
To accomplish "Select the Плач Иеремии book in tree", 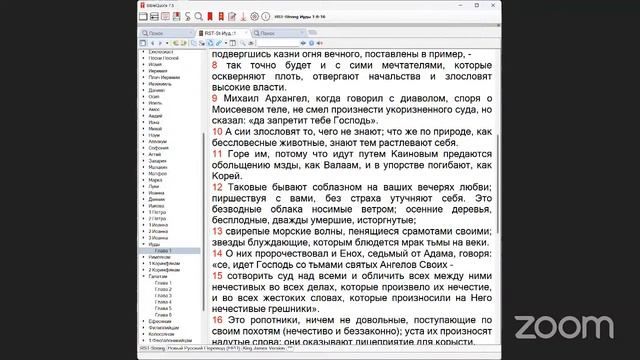I will (164, 77).
